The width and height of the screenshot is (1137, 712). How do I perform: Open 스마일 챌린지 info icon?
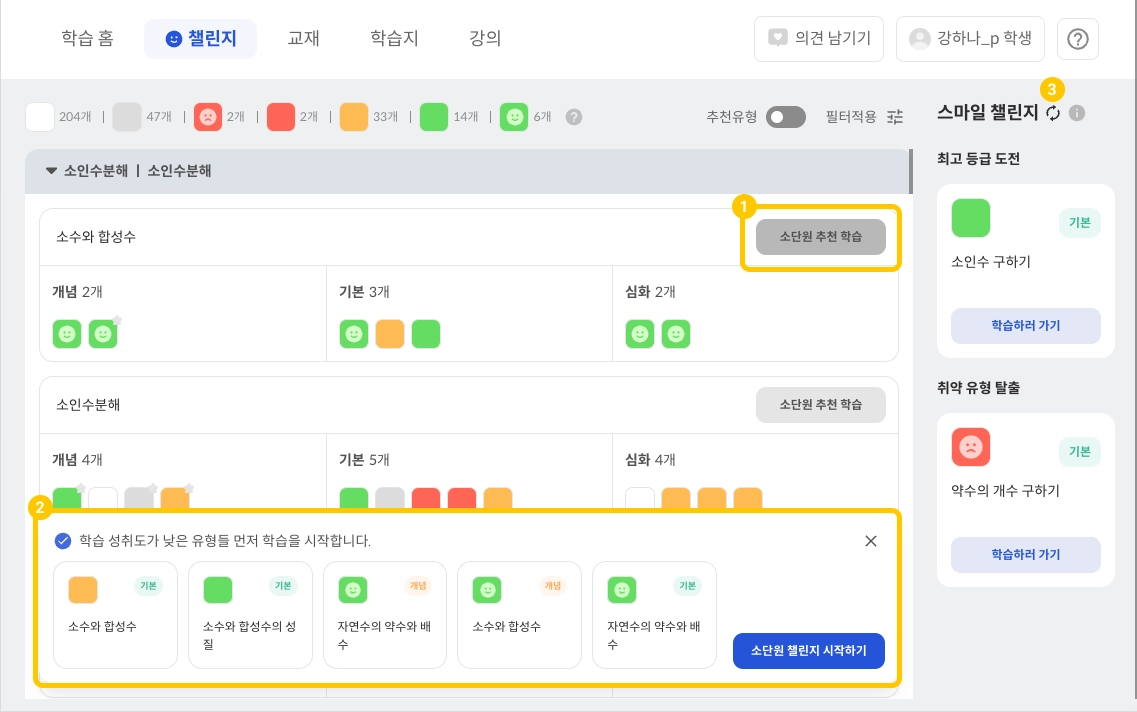pyautogui.click(x=1077, y=113)
